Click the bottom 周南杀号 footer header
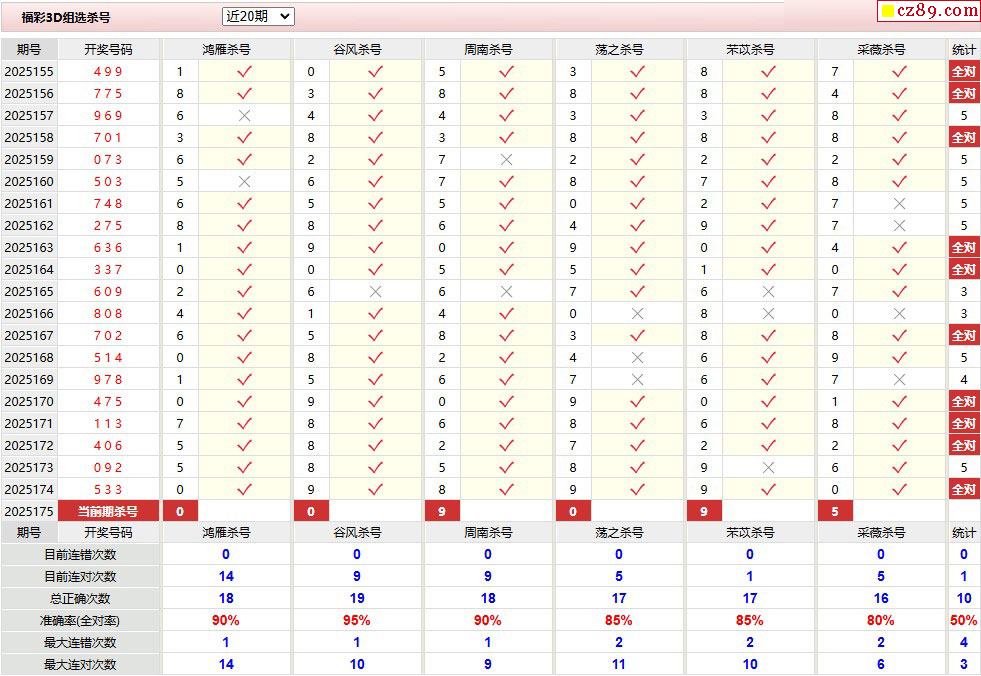The height and width of the screenshot is (676, 981). (488, 533)
